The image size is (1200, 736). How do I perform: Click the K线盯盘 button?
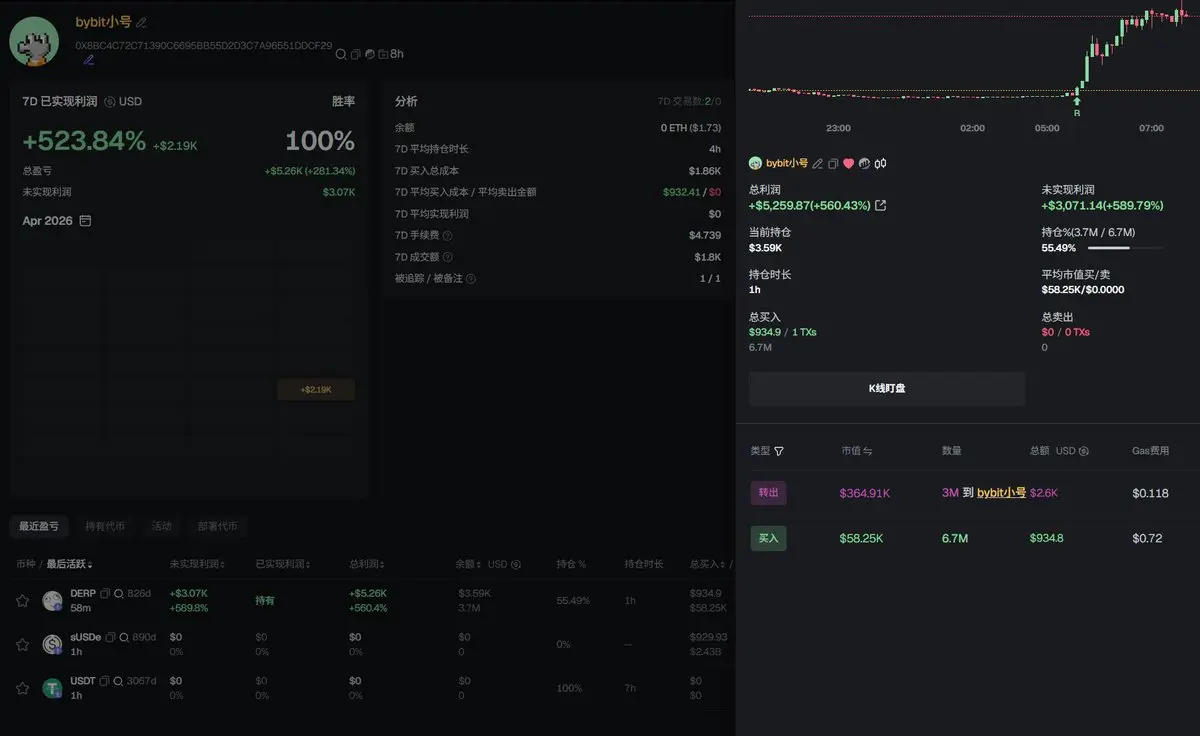click(887, 388)
